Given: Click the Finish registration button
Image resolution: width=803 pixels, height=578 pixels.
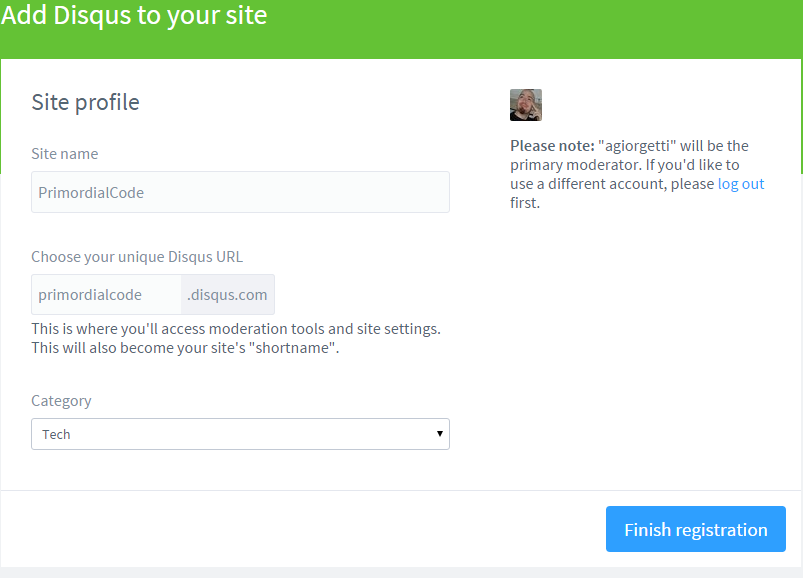Looking at the screenshot, I should pos(695,529).
